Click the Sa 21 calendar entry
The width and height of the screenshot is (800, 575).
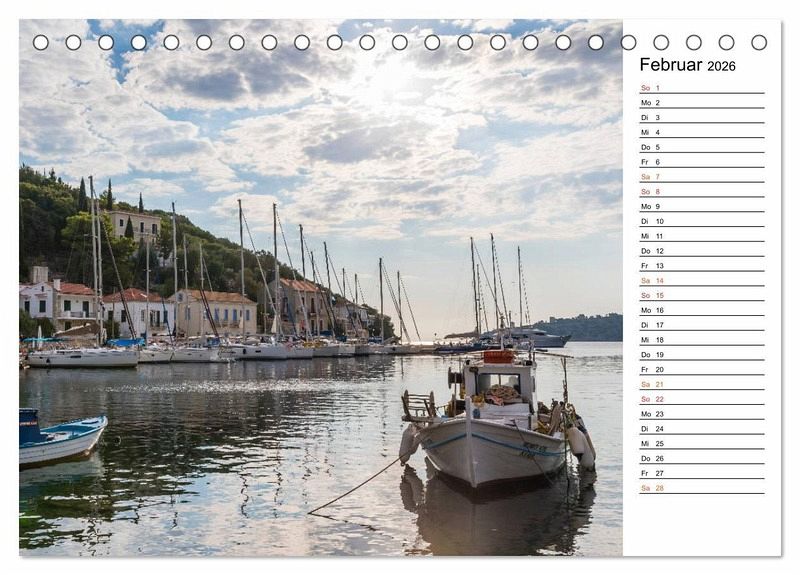click(701, 384)
